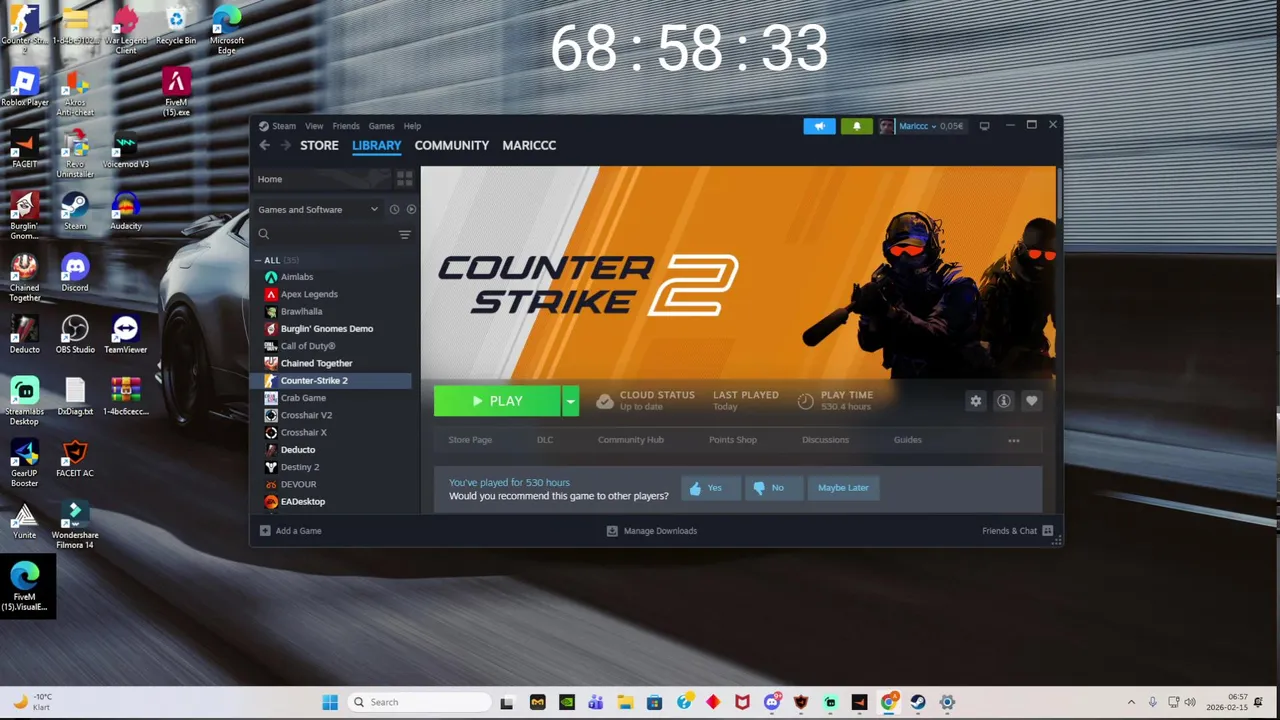Open Discussions link
Image resolution: width=1280 pixels, height=720 pixels.
[x=825, y=440]
